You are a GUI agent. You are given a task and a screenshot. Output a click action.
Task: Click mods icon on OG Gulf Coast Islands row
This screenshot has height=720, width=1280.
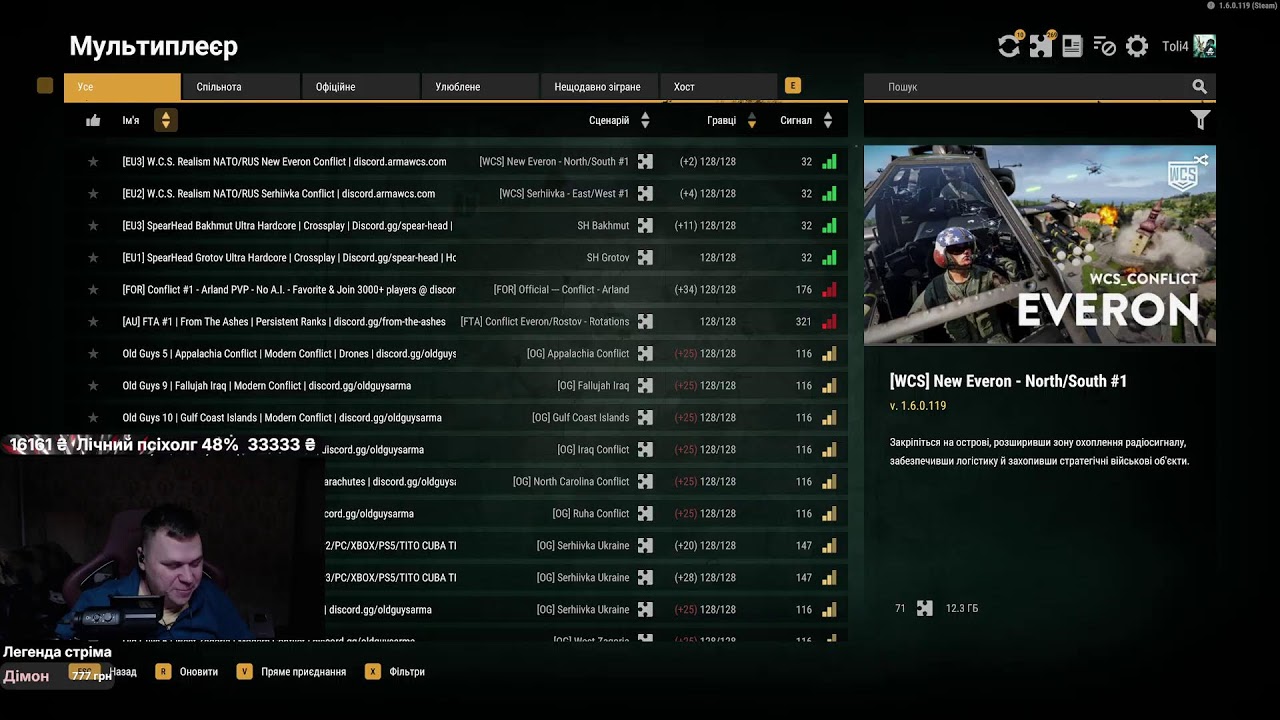tap(645, 418)
